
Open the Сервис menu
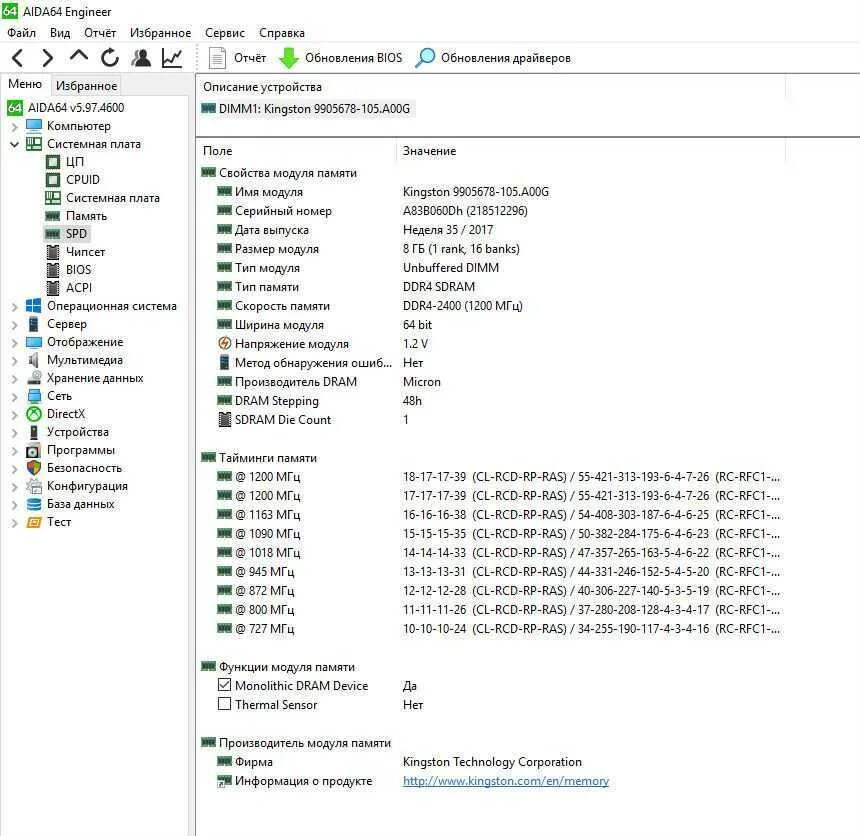(225, 33)
